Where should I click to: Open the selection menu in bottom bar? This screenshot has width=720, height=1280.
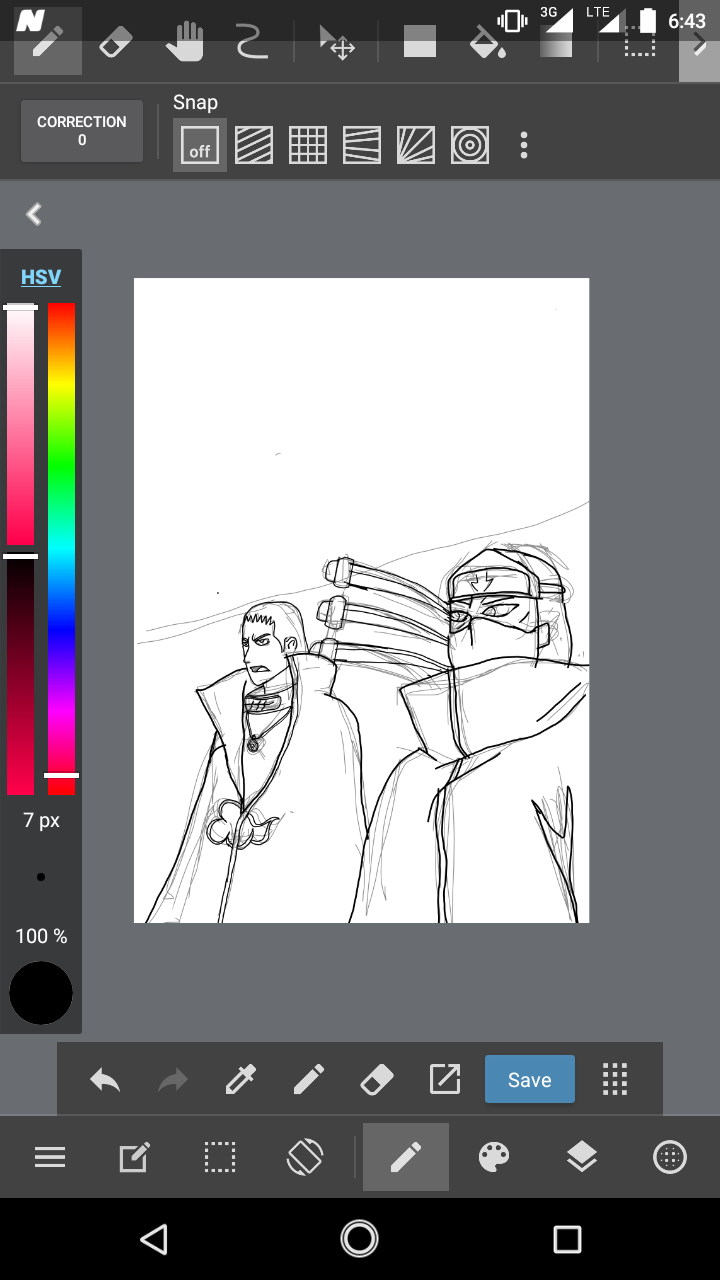click(220, 1157)
